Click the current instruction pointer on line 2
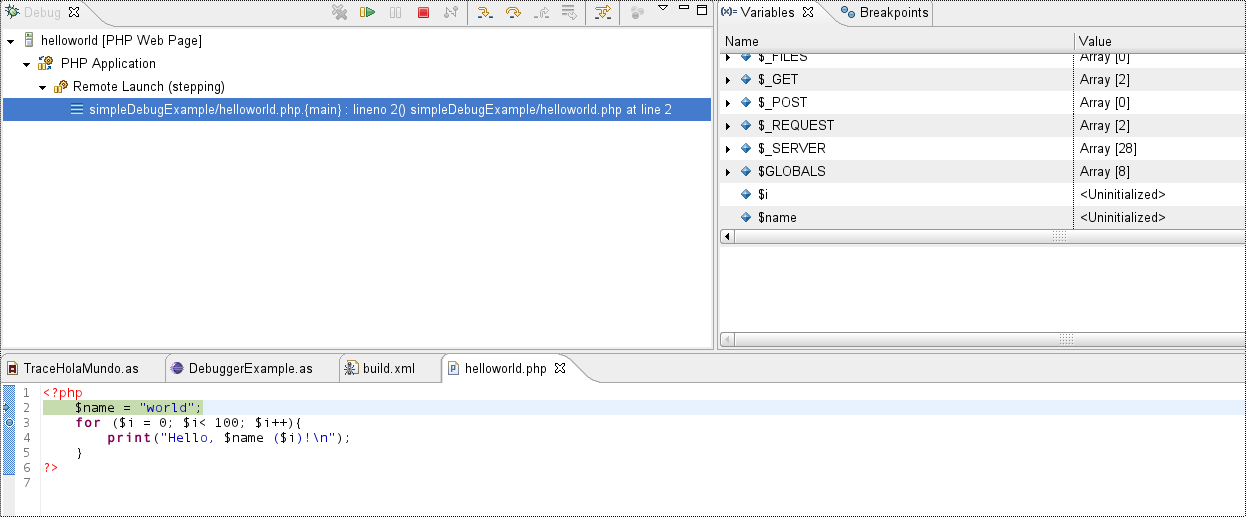This screenshot has width=1246, height=517. tap(8, 408)
